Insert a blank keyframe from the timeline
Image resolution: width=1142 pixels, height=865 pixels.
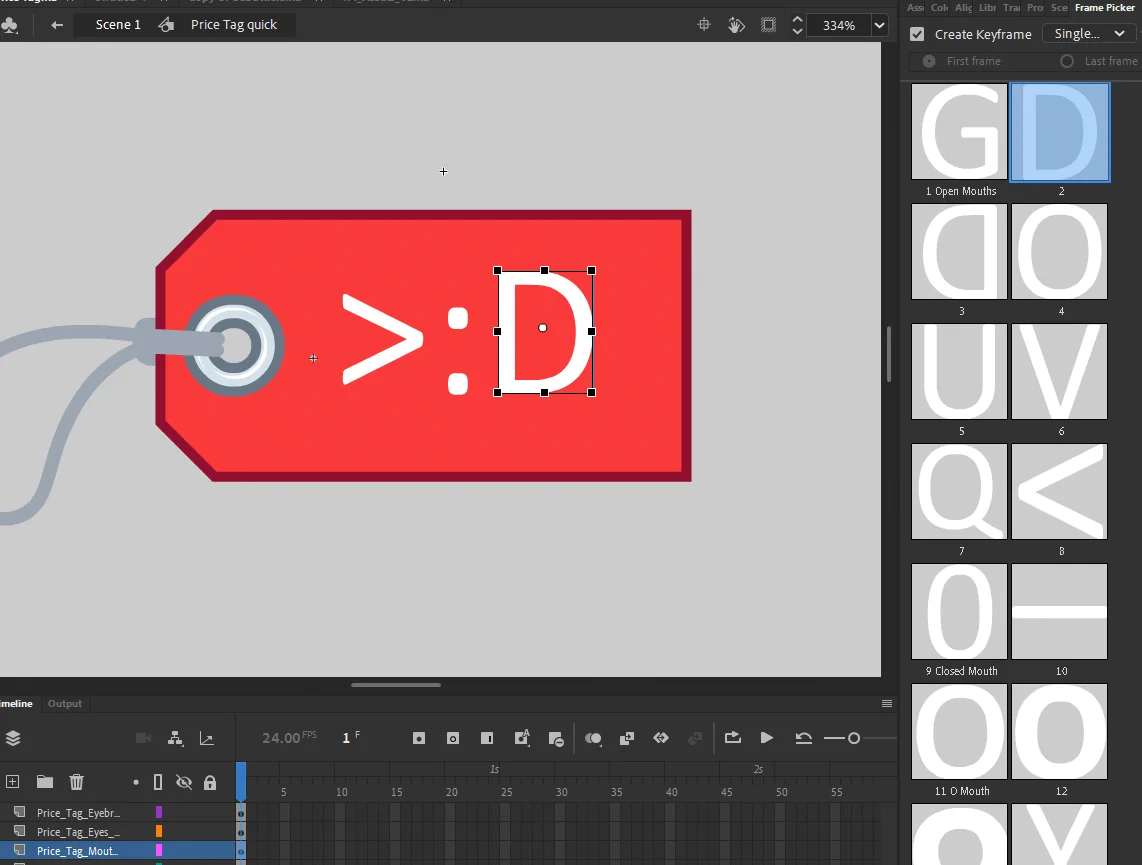453,738
